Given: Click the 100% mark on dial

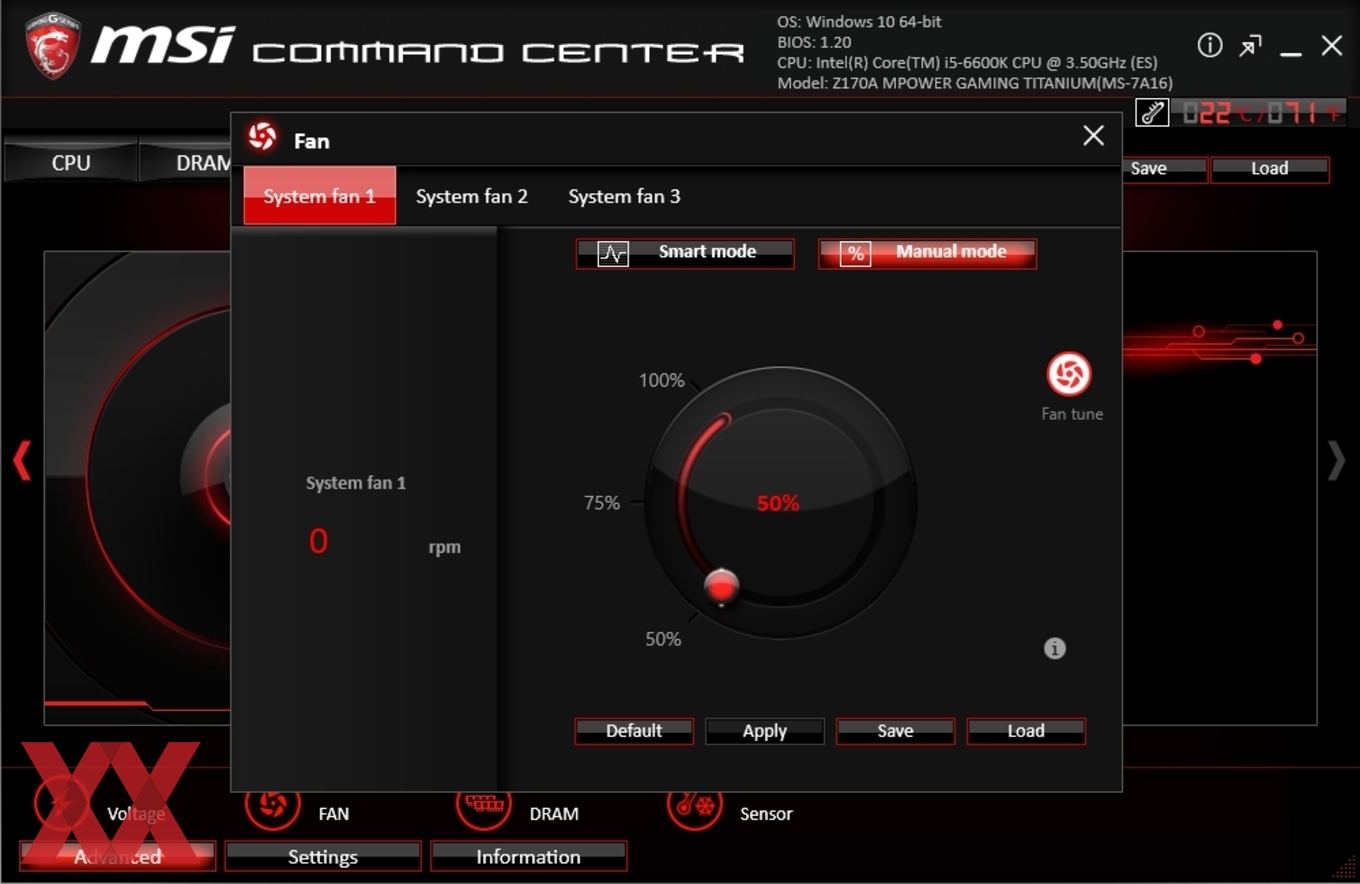Looking at the screenshot, I should pos(662,380).
